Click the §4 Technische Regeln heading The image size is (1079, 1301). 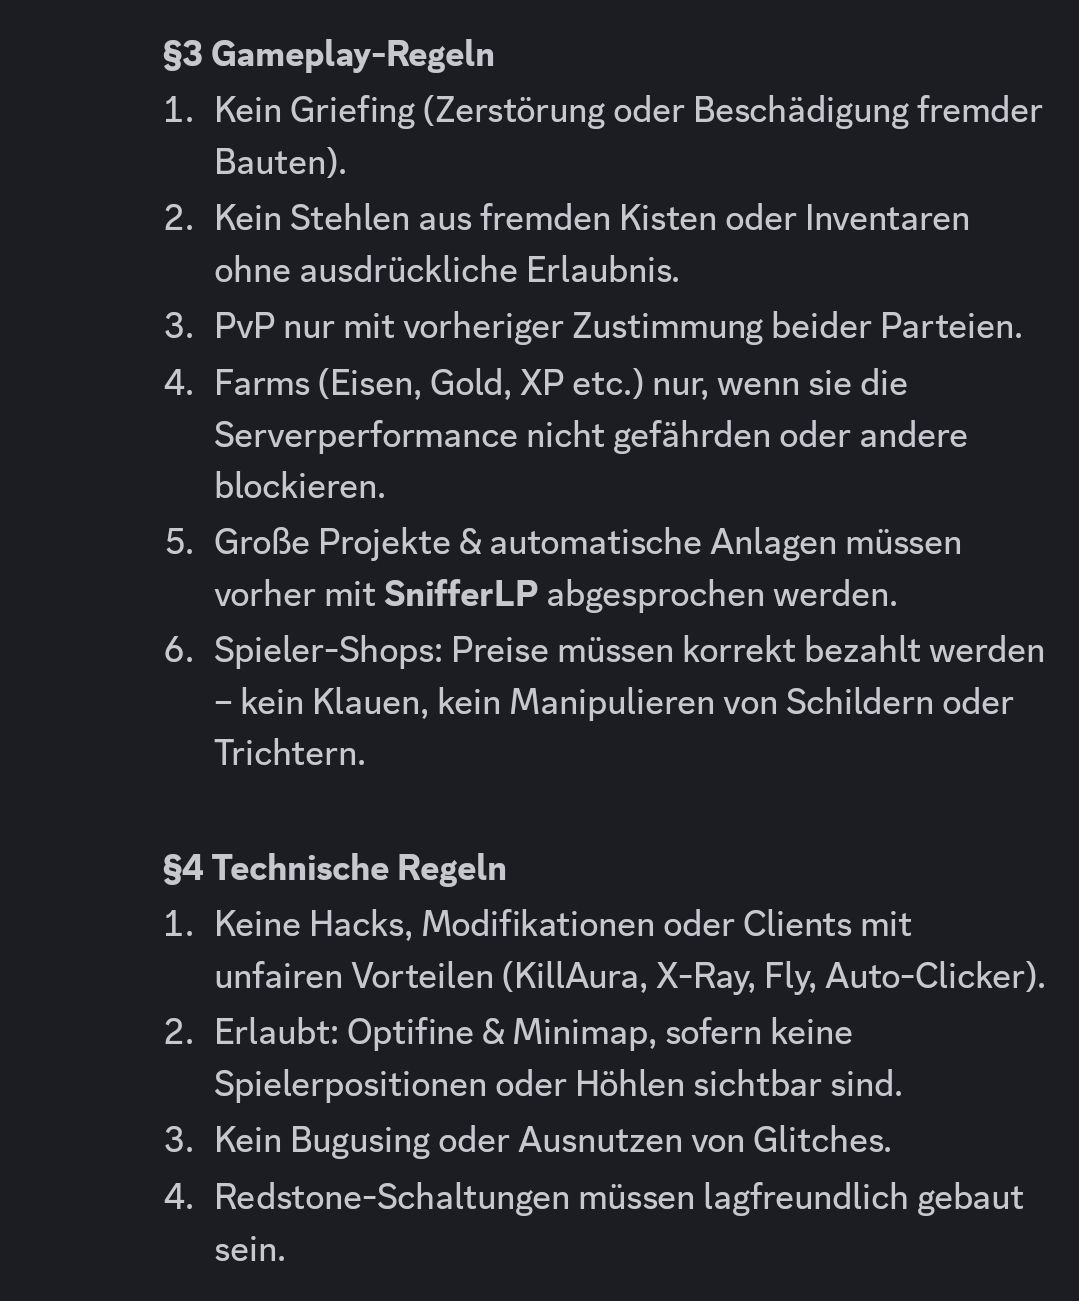pos(334,868)
